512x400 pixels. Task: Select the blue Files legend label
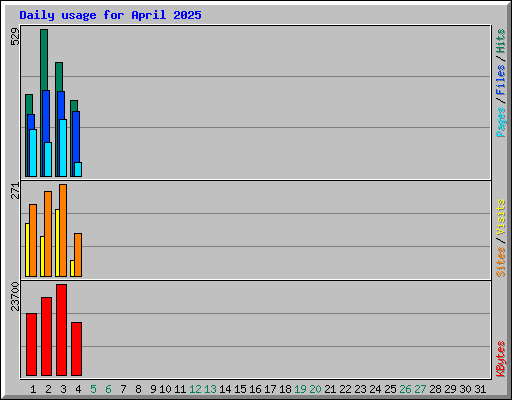(x=500, y=80)
